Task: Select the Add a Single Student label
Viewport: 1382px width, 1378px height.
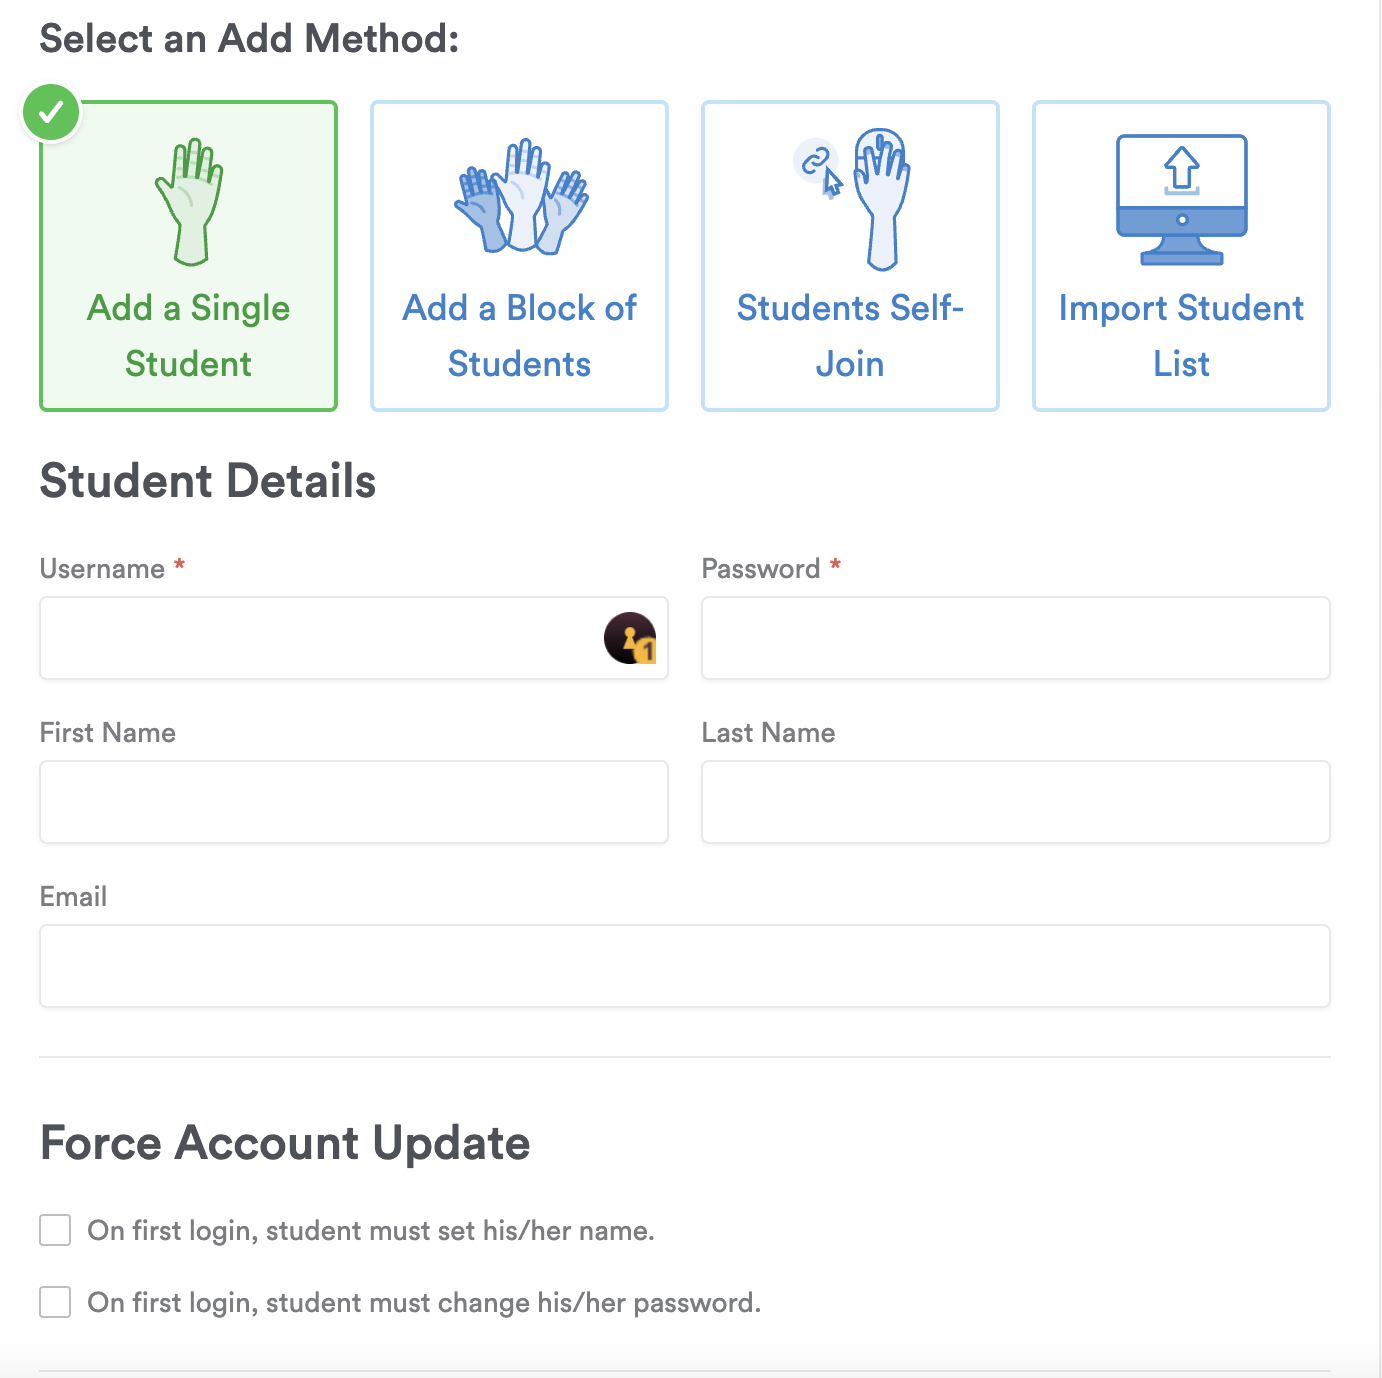Action: [x=188, y=335]
